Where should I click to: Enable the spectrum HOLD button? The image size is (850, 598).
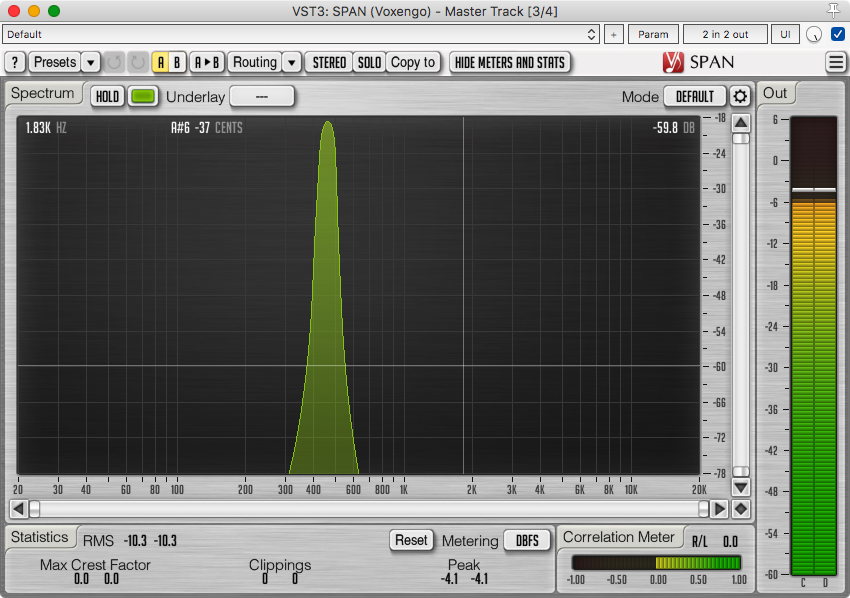click(x=107, y=97)
